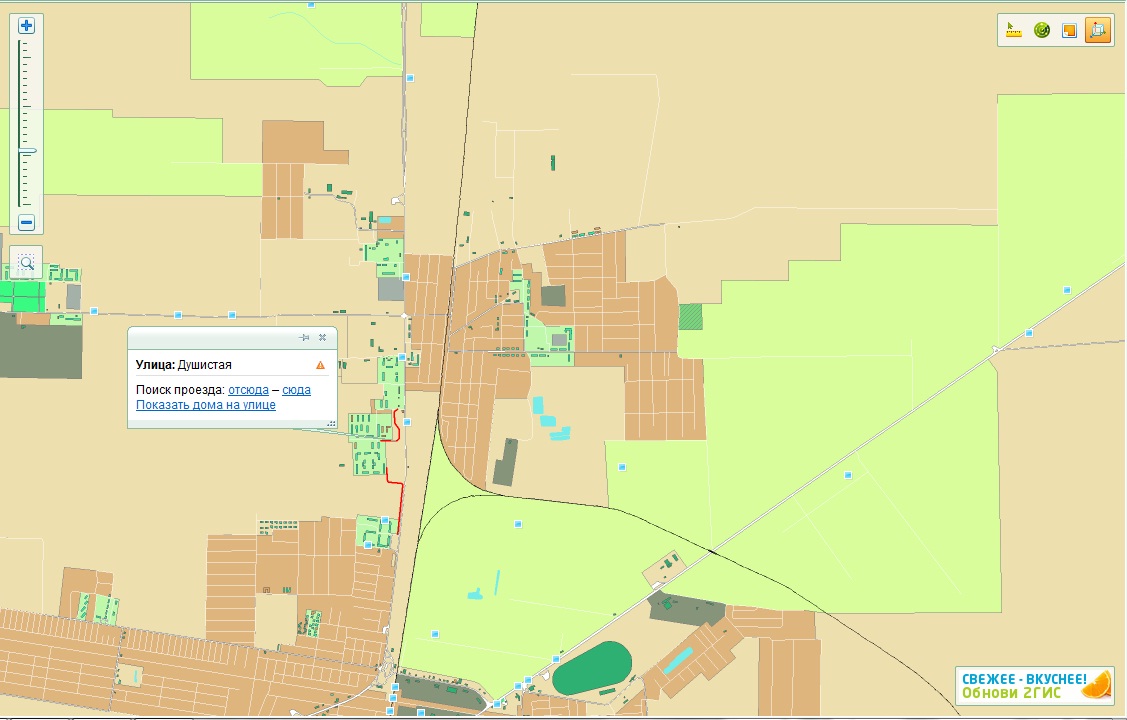Click the zoom in plus button
This screenshot has width=1127, height=720.
point(27,25)
